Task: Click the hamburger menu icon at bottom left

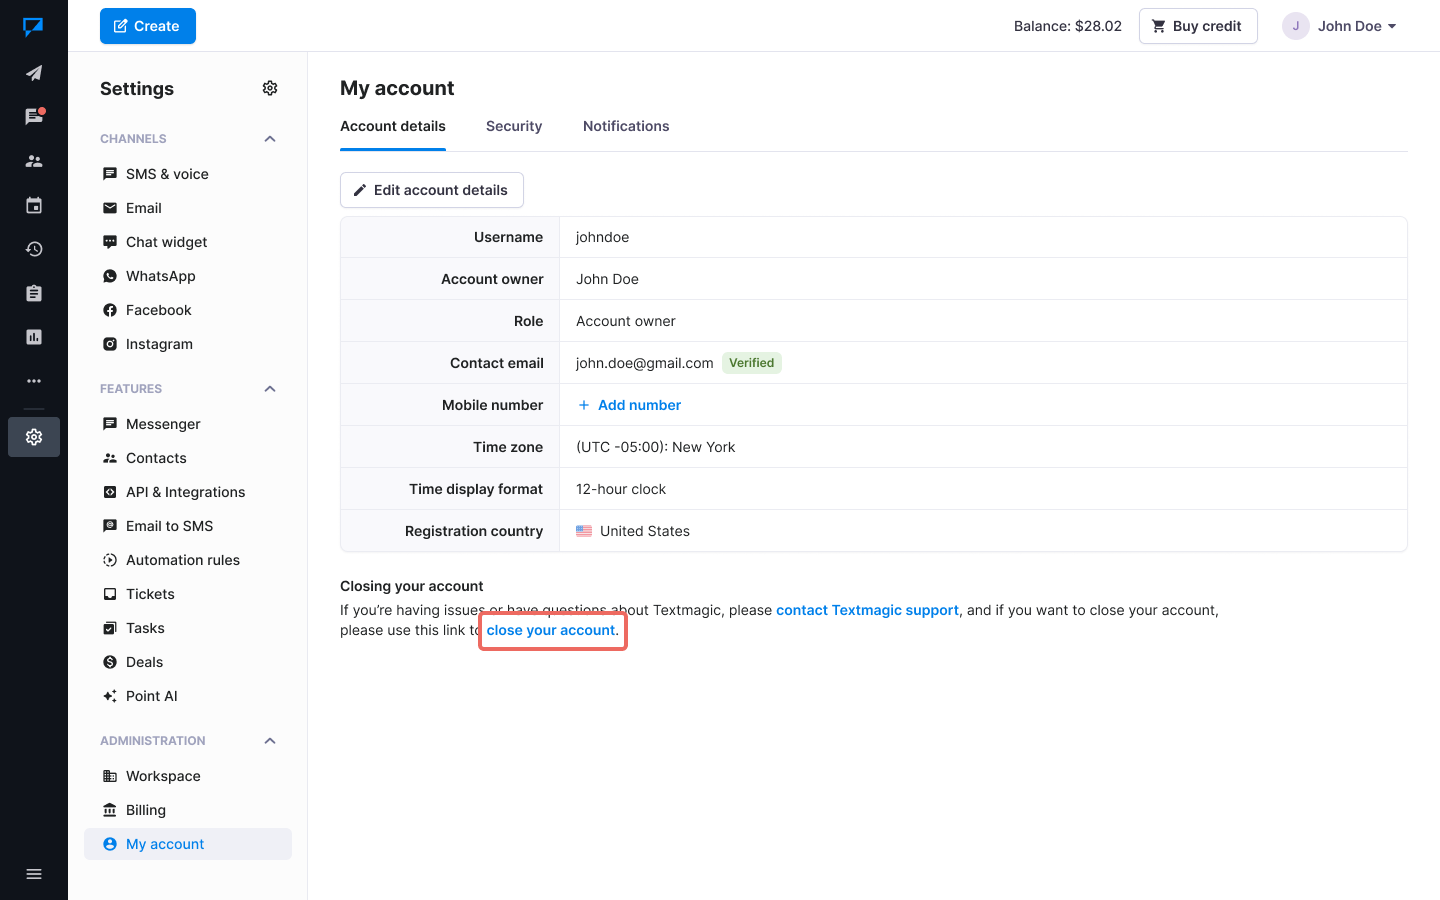Action: (x=34, y=874)
